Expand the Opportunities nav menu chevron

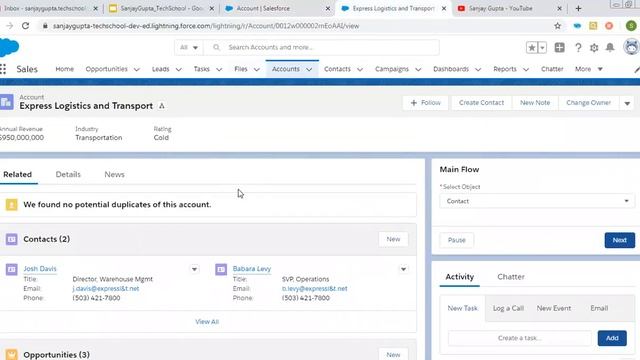point(137,69)
